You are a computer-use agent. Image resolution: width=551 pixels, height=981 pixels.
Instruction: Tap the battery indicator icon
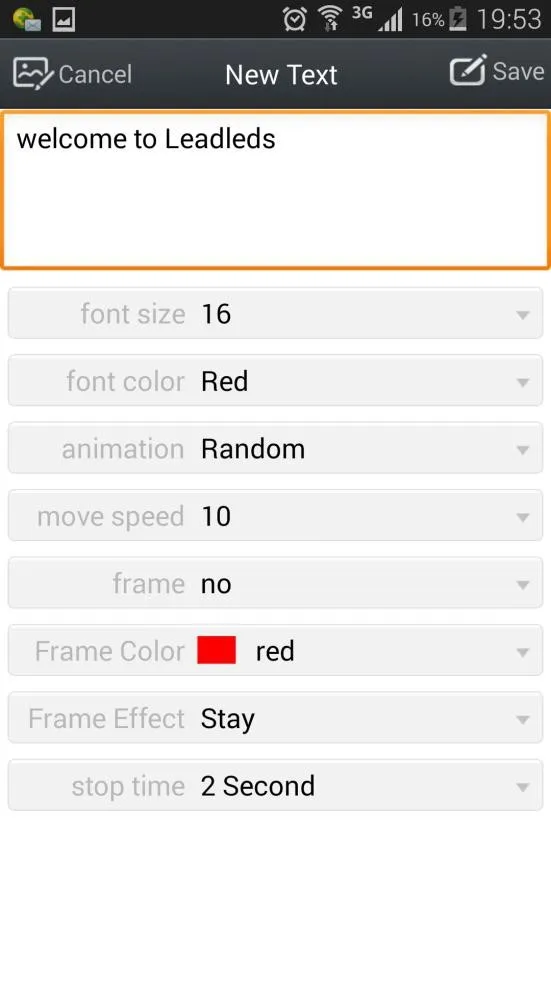[x=458, y=19]
